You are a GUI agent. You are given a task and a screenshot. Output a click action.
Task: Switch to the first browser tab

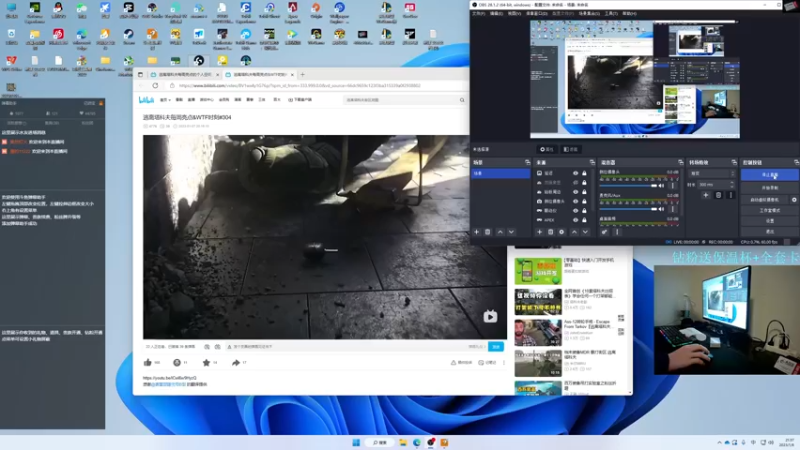184,74
